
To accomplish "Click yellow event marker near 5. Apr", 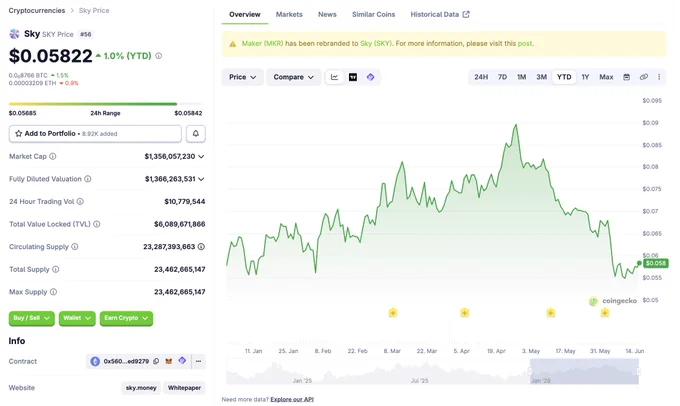I will [x=464, y=312].
